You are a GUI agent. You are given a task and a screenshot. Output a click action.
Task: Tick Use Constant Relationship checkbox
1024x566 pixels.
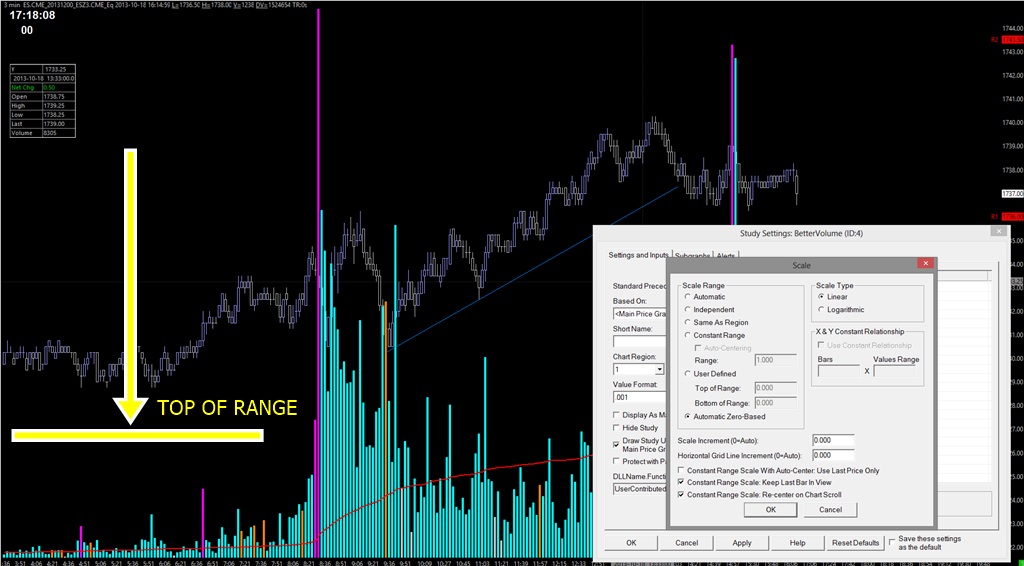tap(822, 345)
